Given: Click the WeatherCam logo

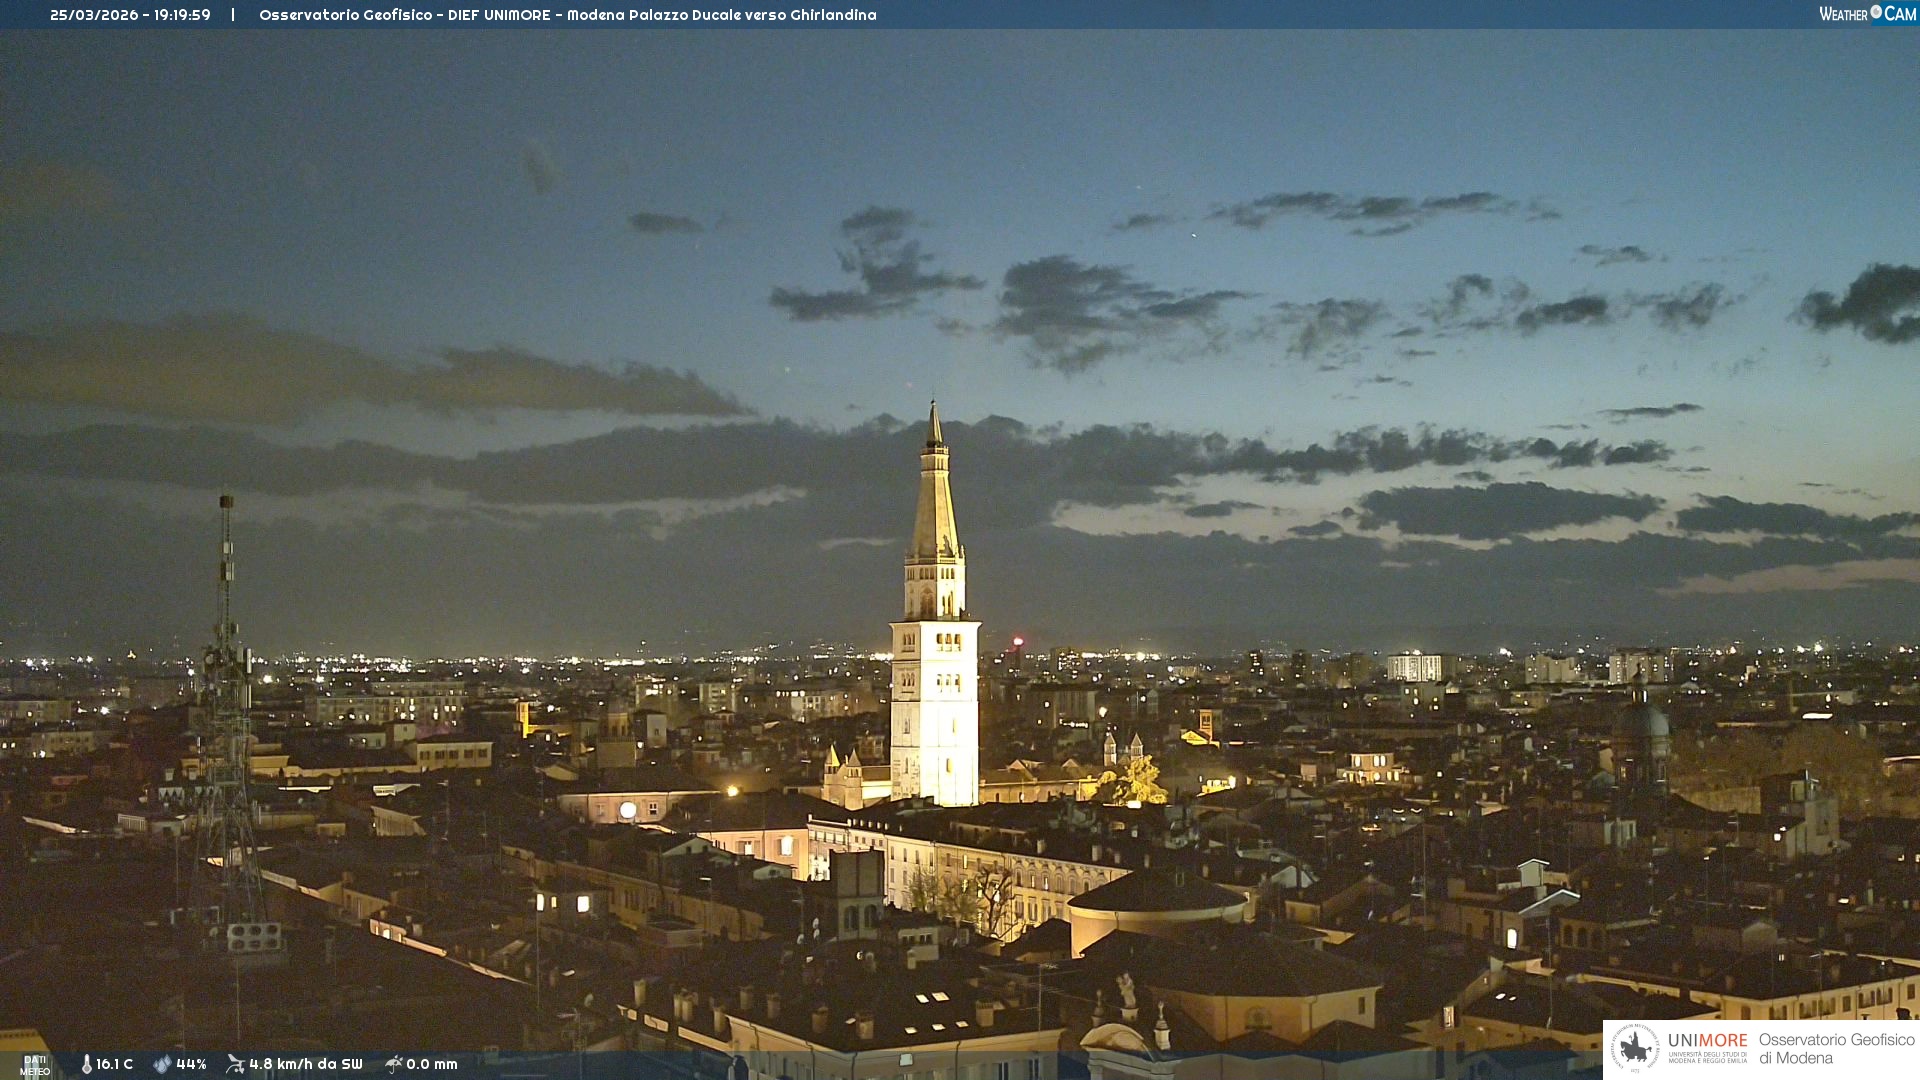Looking at the screenshot, I should (1866, 14).
